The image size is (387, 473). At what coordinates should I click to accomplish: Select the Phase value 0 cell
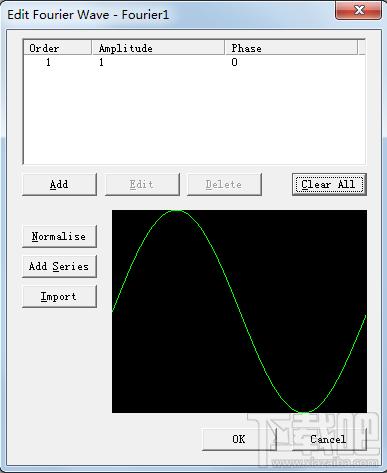pos(235,62)
